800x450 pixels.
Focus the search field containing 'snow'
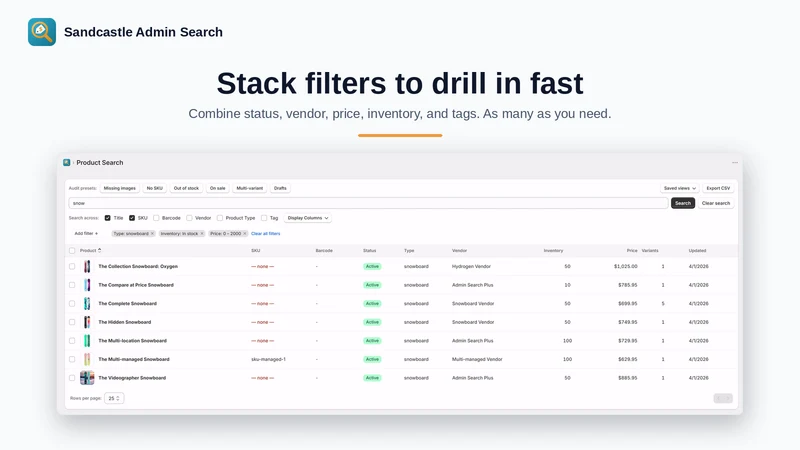tap(368, 203)
